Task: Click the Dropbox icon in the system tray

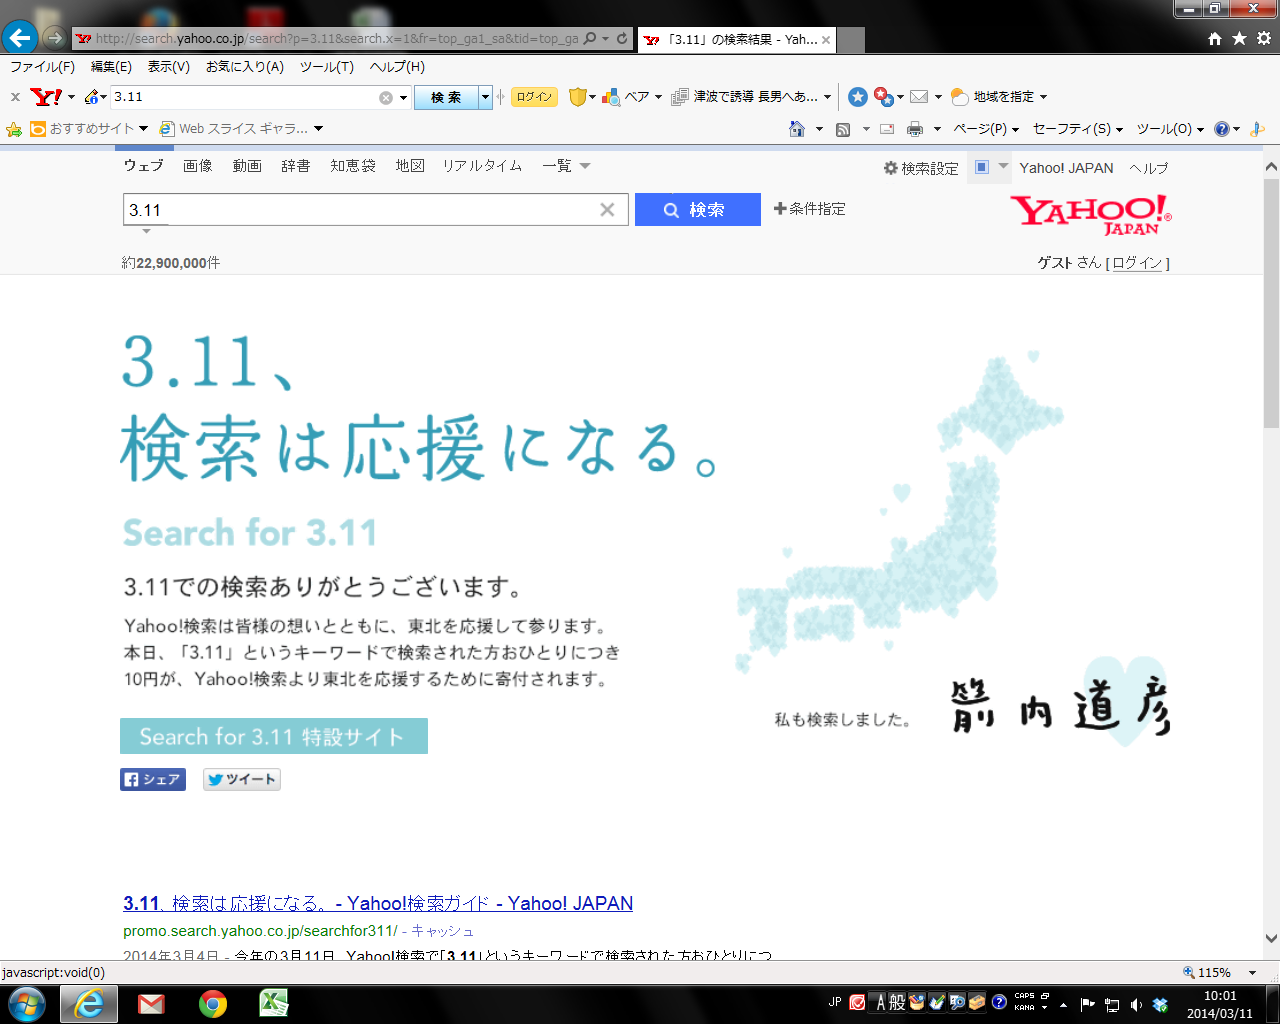Action: click(x=1159, y=1005)
